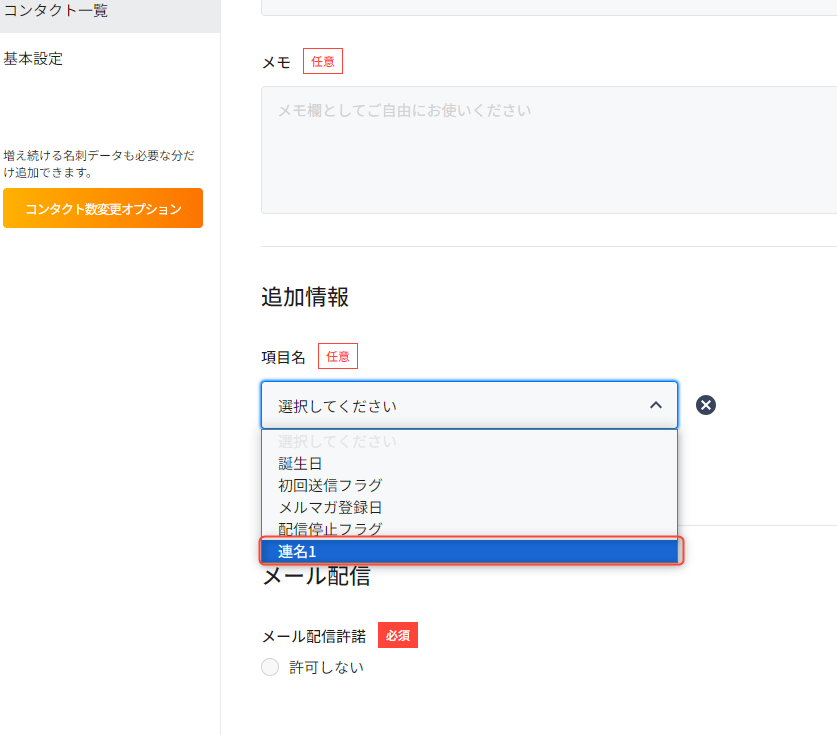Click the red 必須 badge
This screenshot has width=837, height=735.
pyautogui.click(x=397, y=636)
